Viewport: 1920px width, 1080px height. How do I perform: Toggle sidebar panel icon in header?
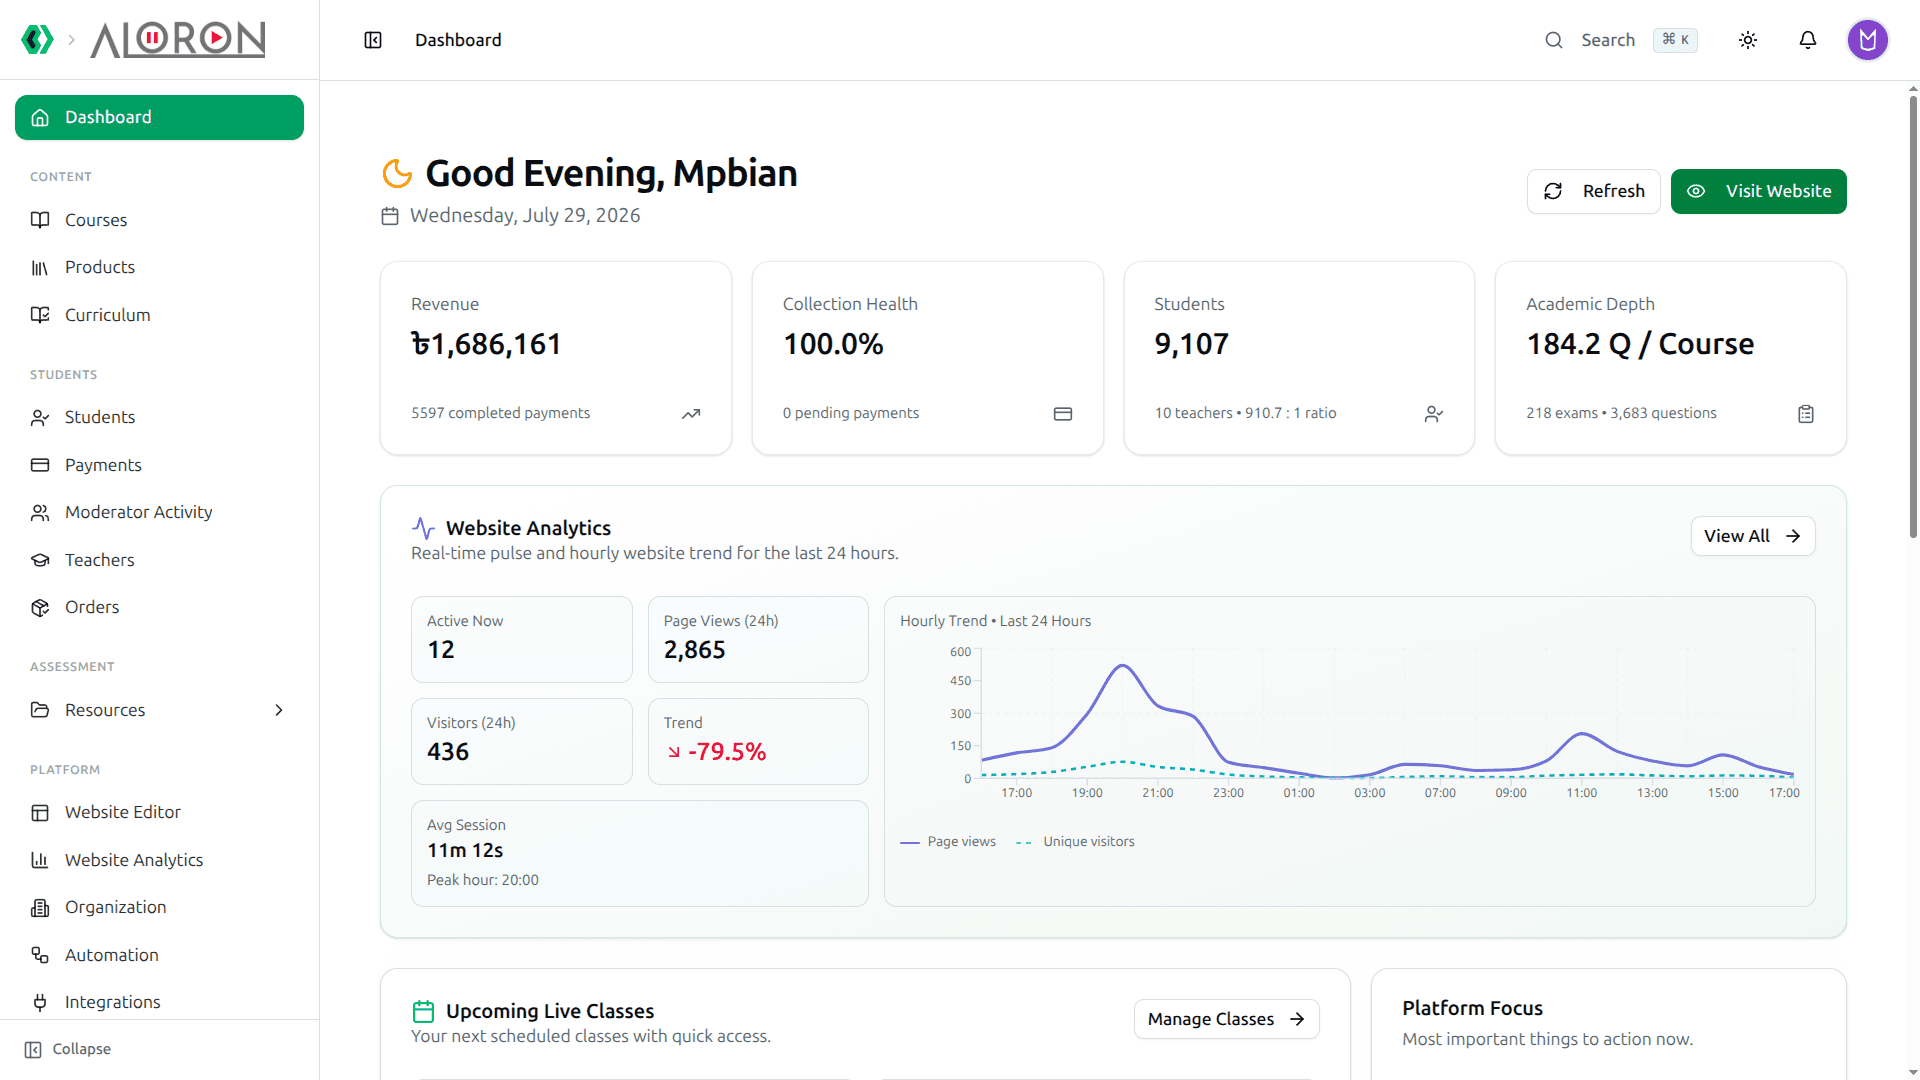point(373,40)
